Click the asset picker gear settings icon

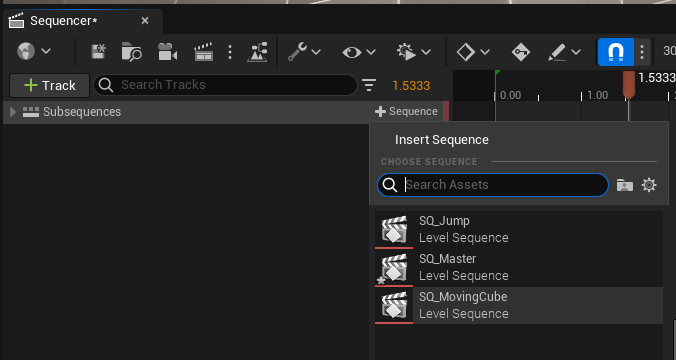tap(649, 185)
